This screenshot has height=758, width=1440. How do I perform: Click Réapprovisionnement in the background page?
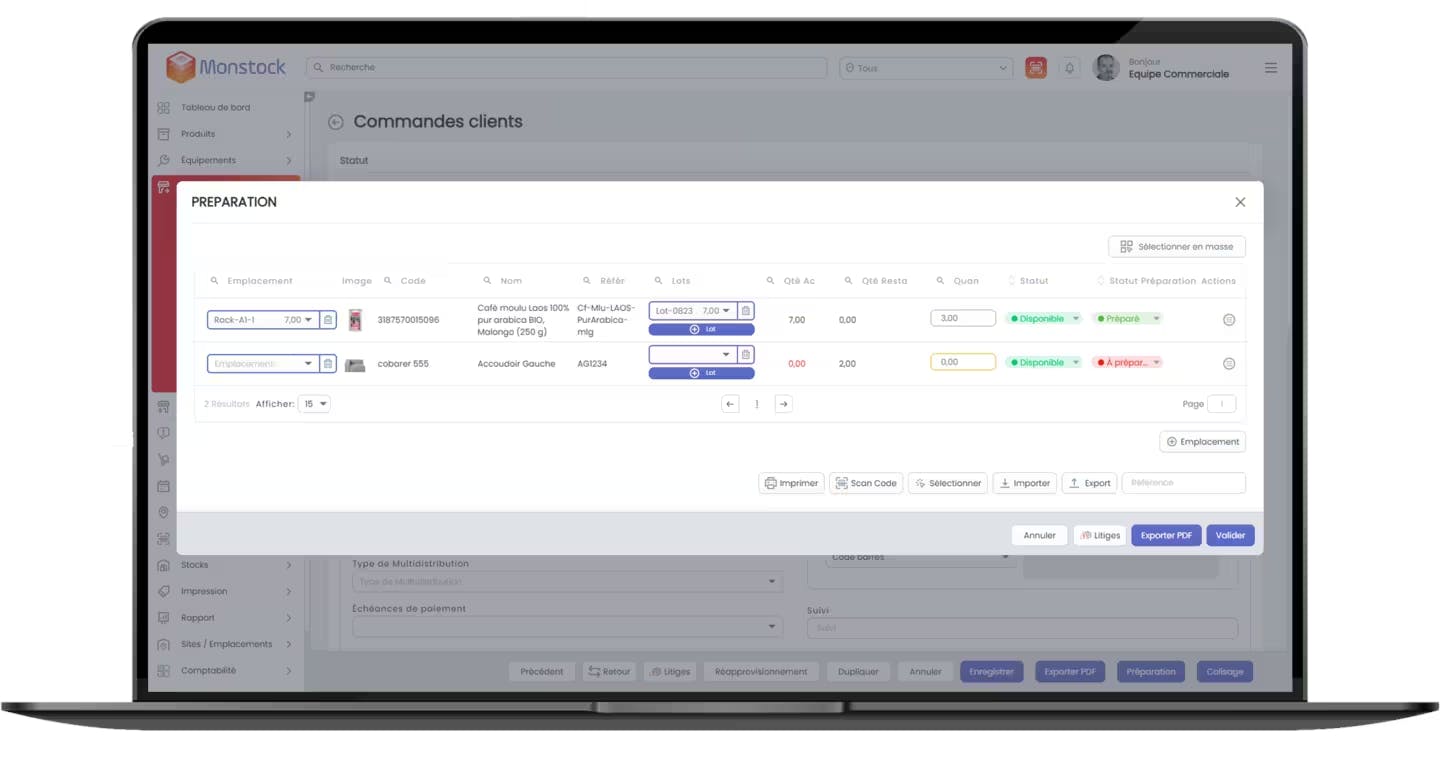click(x=761, y=672)
